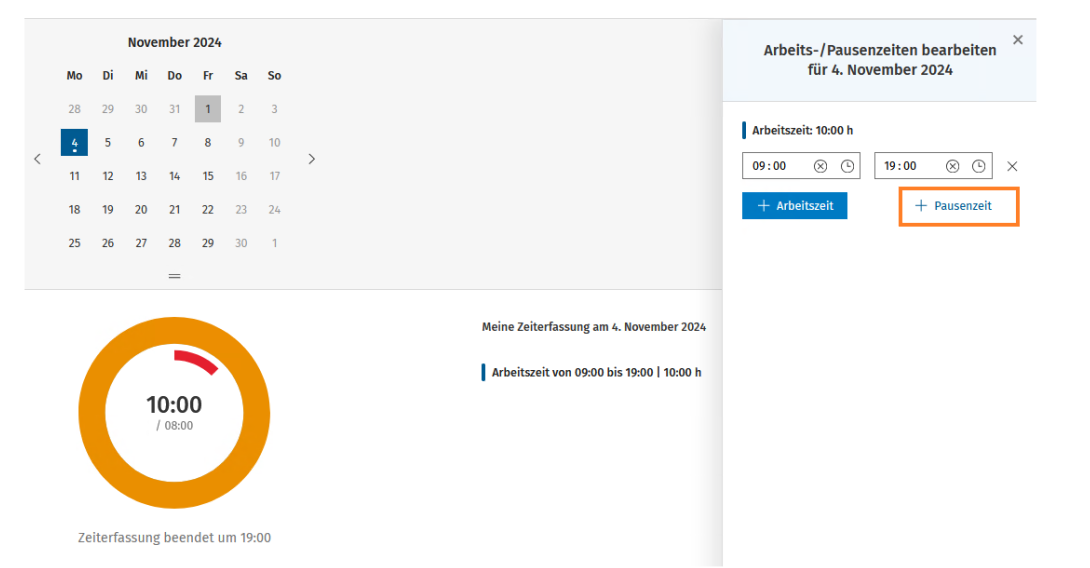The image size is (1090, 568).
Task: Open time picker for 19:00 end time
Action: (x=978, y=166)
